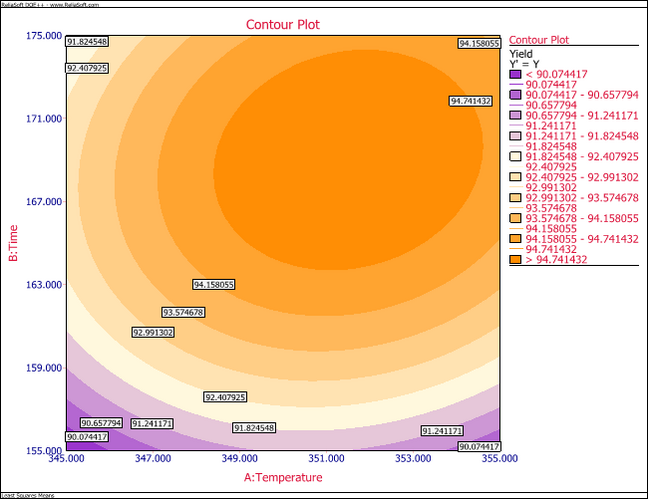Viewport: 648px width, 499px height.
Task: Click the red Contour Plot chart title
Action: 283,24
